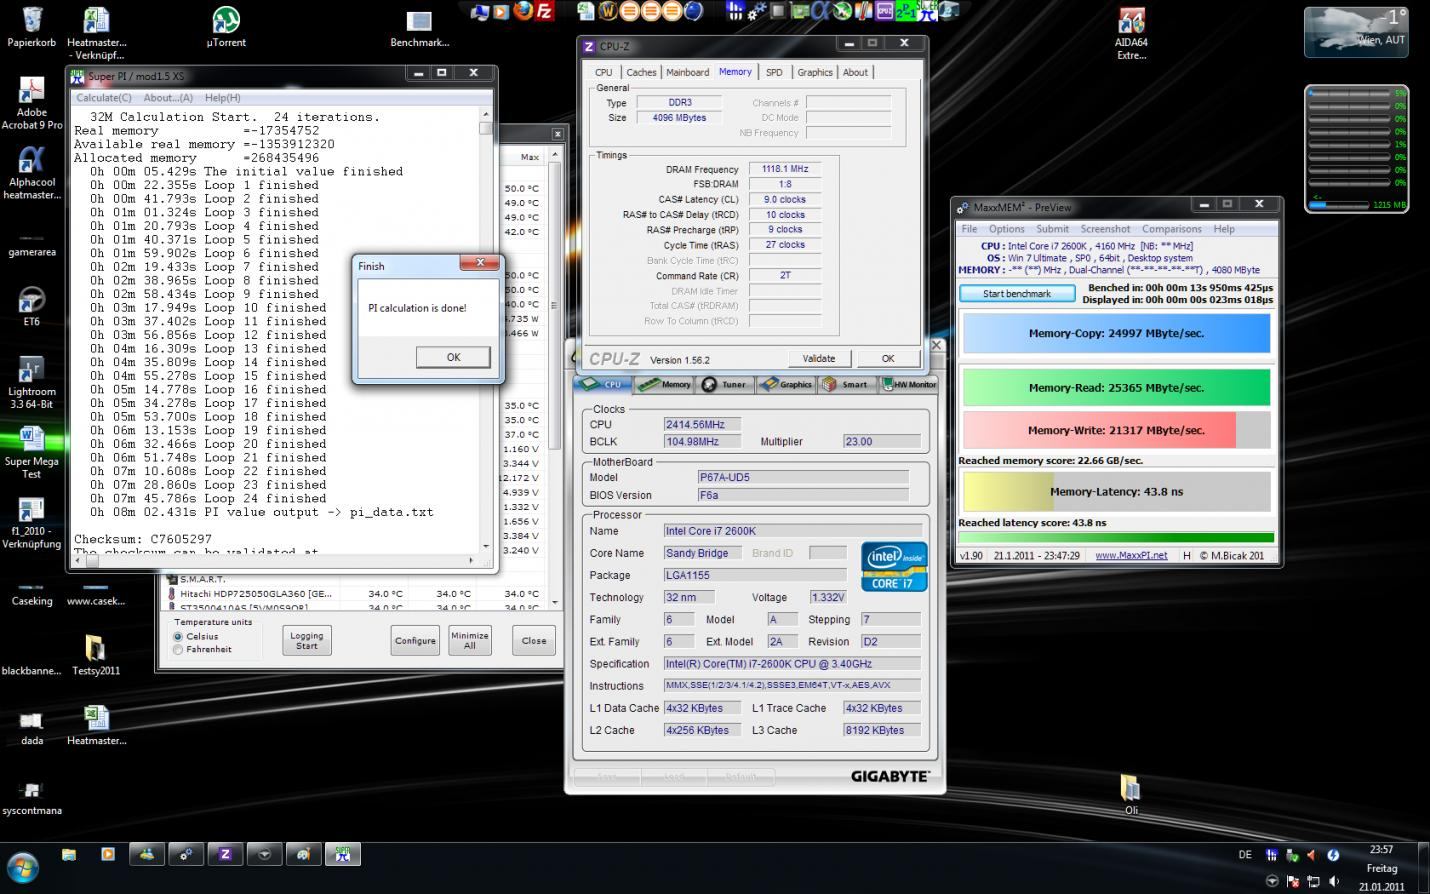
Task: Launch Firefox from the top dock
Action: [523, 11]
